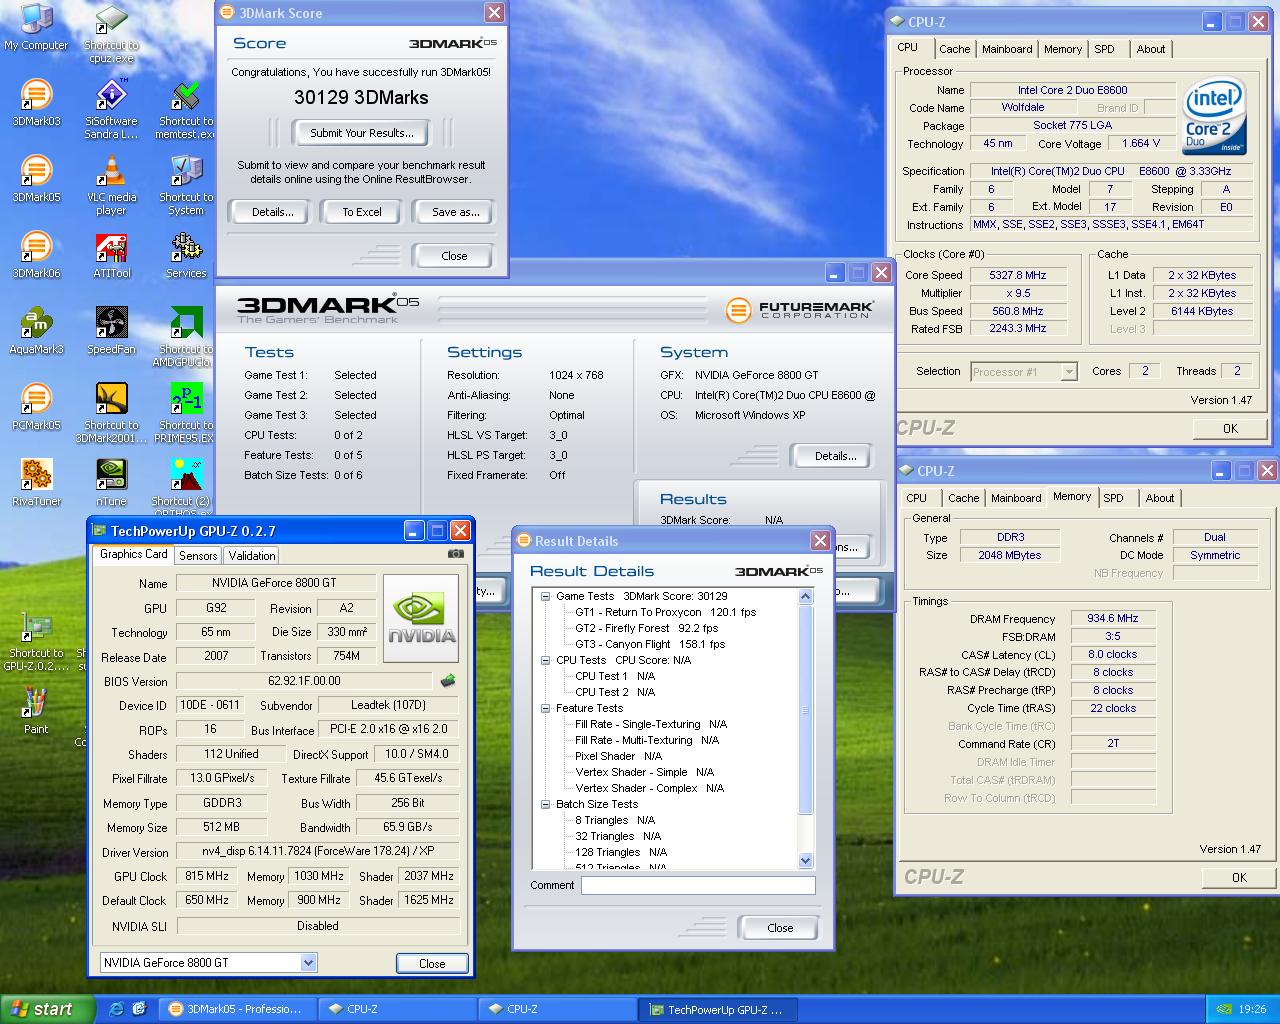The image size is (1280, 1024).
Task: Collapse the Feature Tests tree node
Action: 546,708
